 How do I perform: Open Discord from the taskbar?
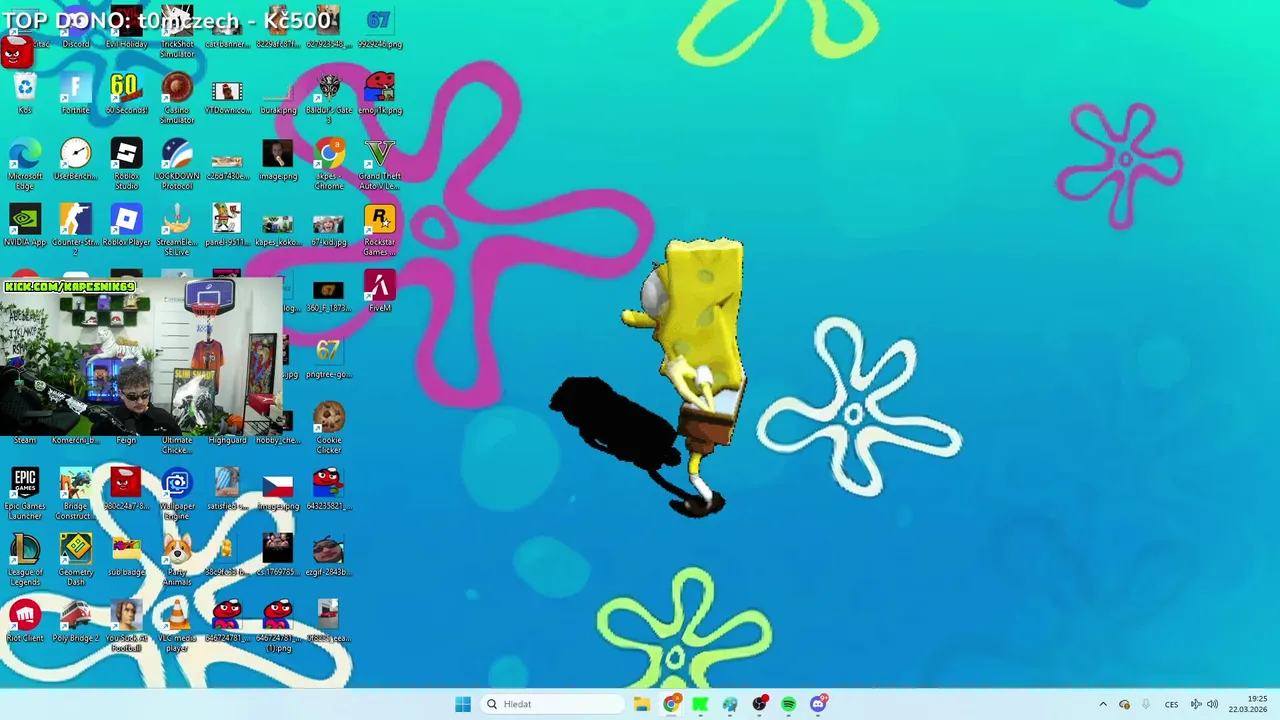coord(818,704)
